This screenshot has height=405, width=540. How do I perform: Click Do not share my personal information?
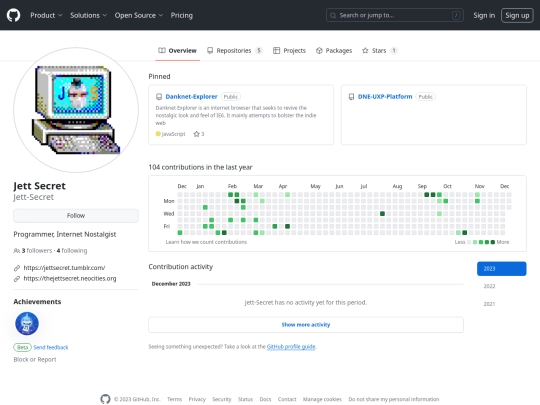click(x=394, y=399)
